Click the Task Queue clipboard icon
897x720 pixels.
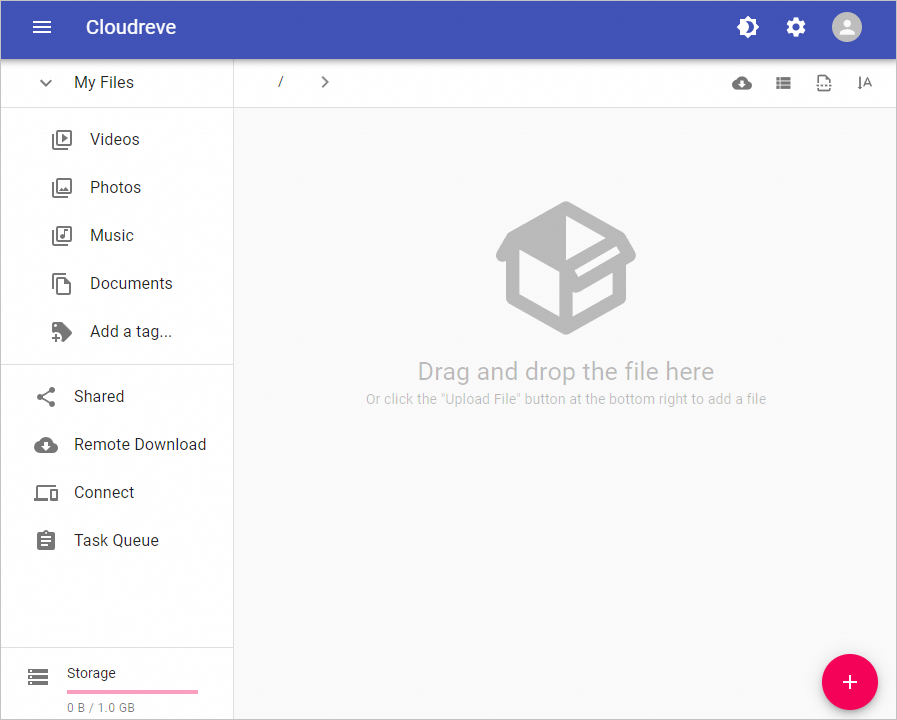(46, 540)
